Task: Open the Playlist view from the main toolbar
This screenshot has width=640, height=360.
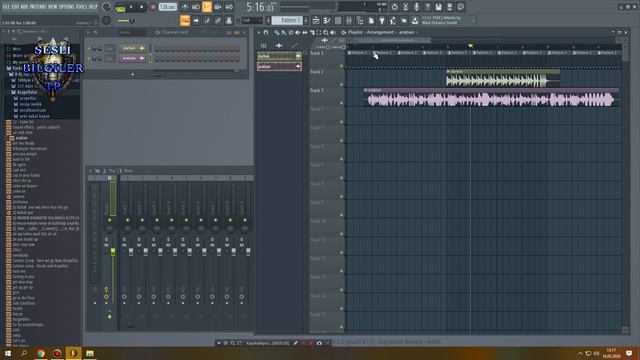Action: pos(316,20)
